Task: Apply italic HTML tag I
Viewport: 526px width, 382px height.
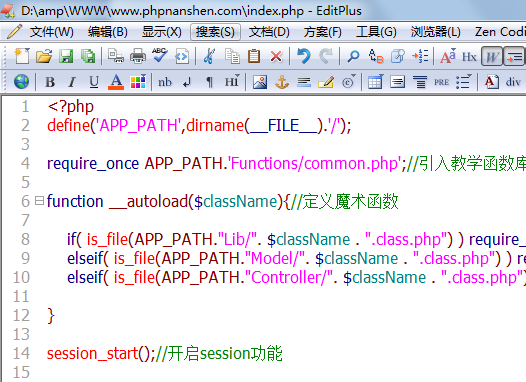Action: click(72, 82)
